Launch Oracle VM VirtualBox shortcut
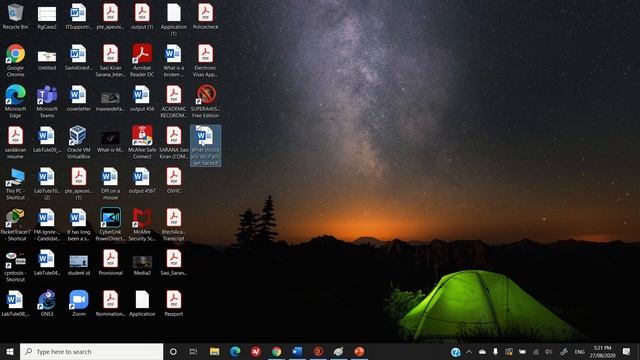640x360 pixels. click(78, 142)
